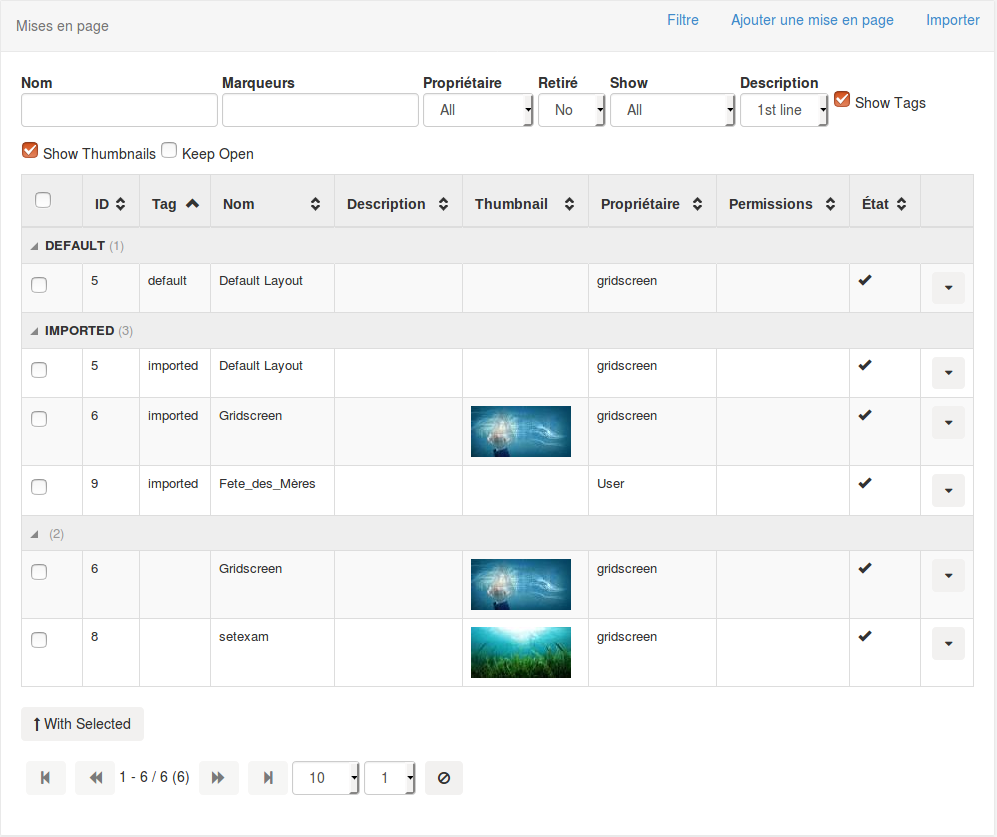
Task: Go to previous page of results
Action: (x=95, y=778)
